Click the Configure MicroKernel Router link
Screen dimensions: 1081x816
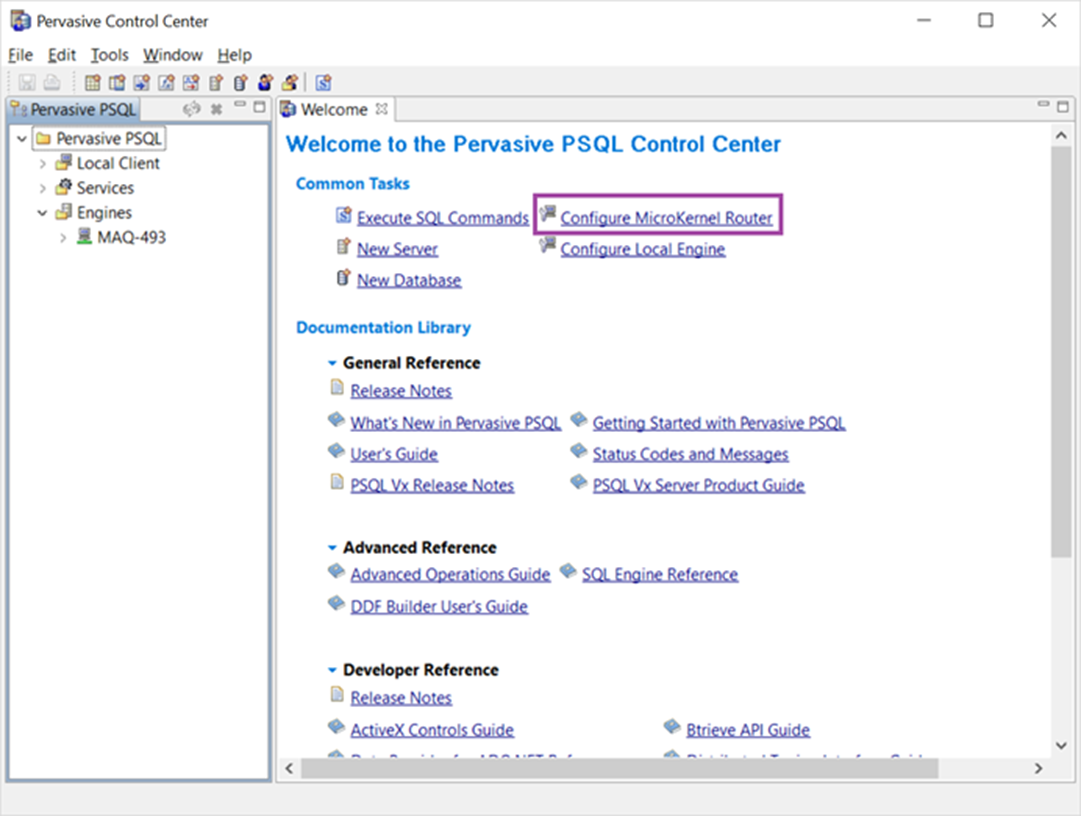coord(666,218)
